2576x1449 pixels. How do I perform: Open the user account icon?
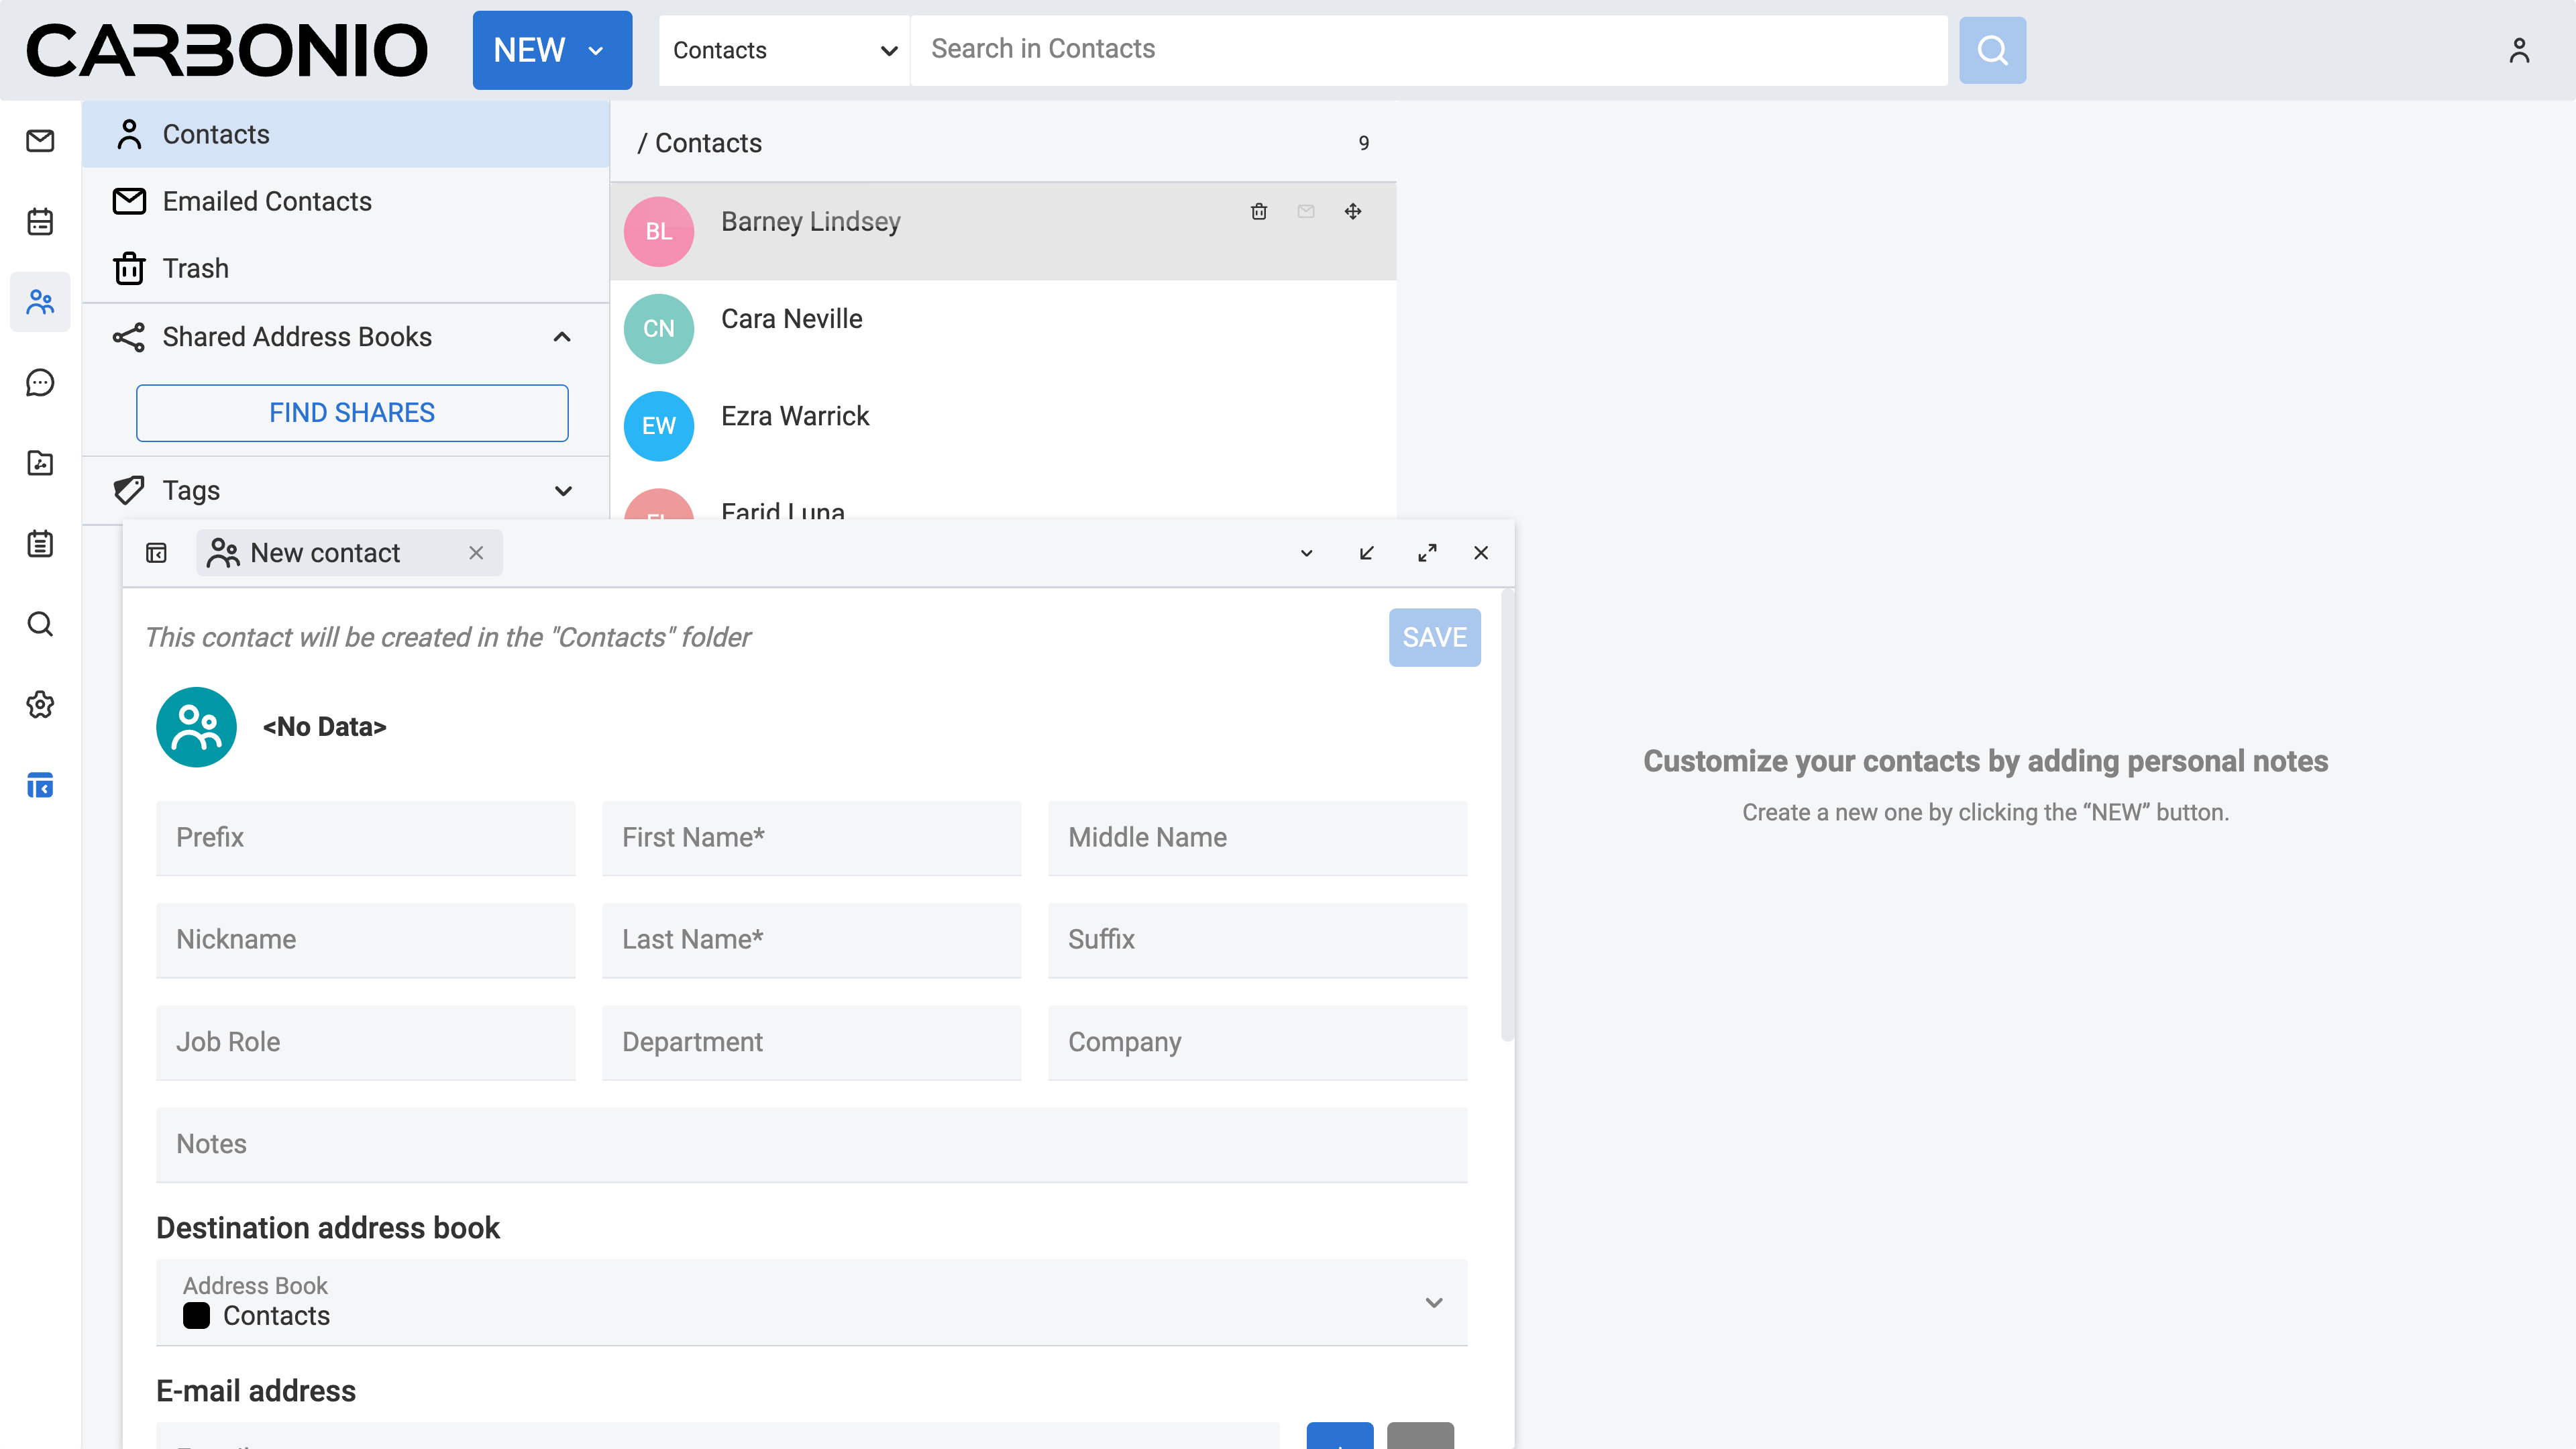point(2519,50)
